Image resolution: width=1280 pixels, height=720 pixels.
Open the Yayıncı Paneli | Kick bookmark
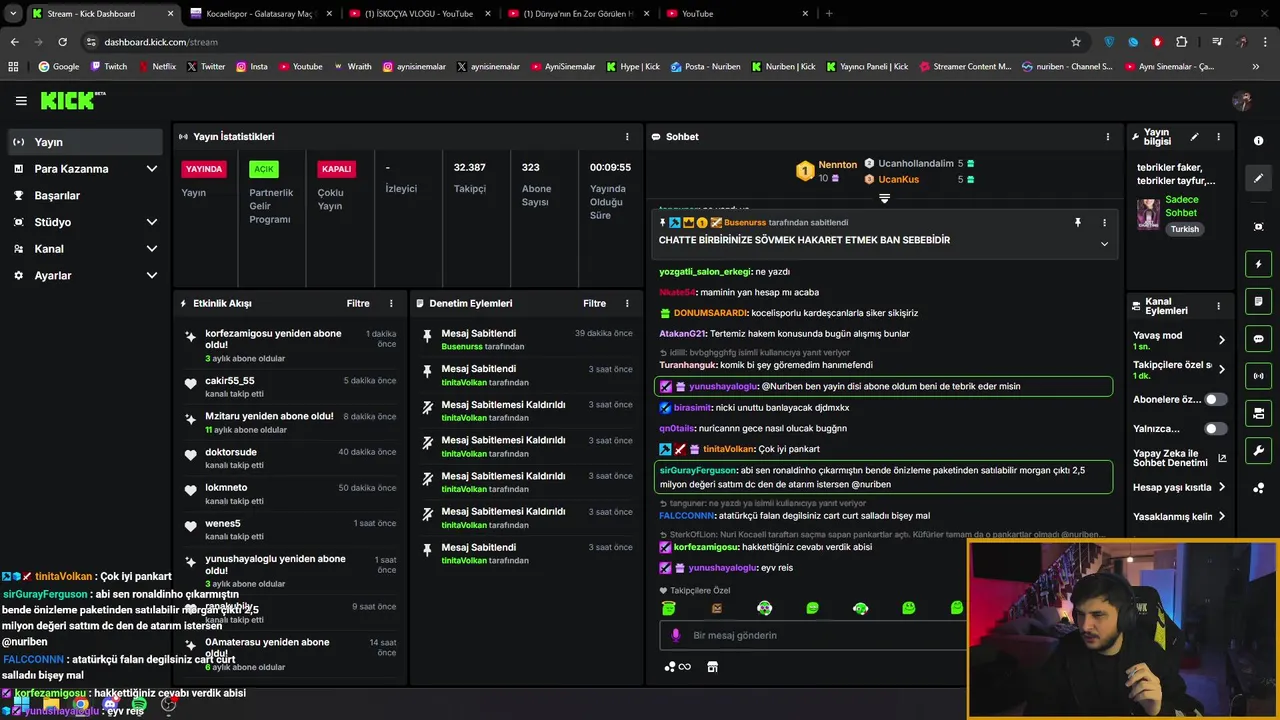pos(867,67)
